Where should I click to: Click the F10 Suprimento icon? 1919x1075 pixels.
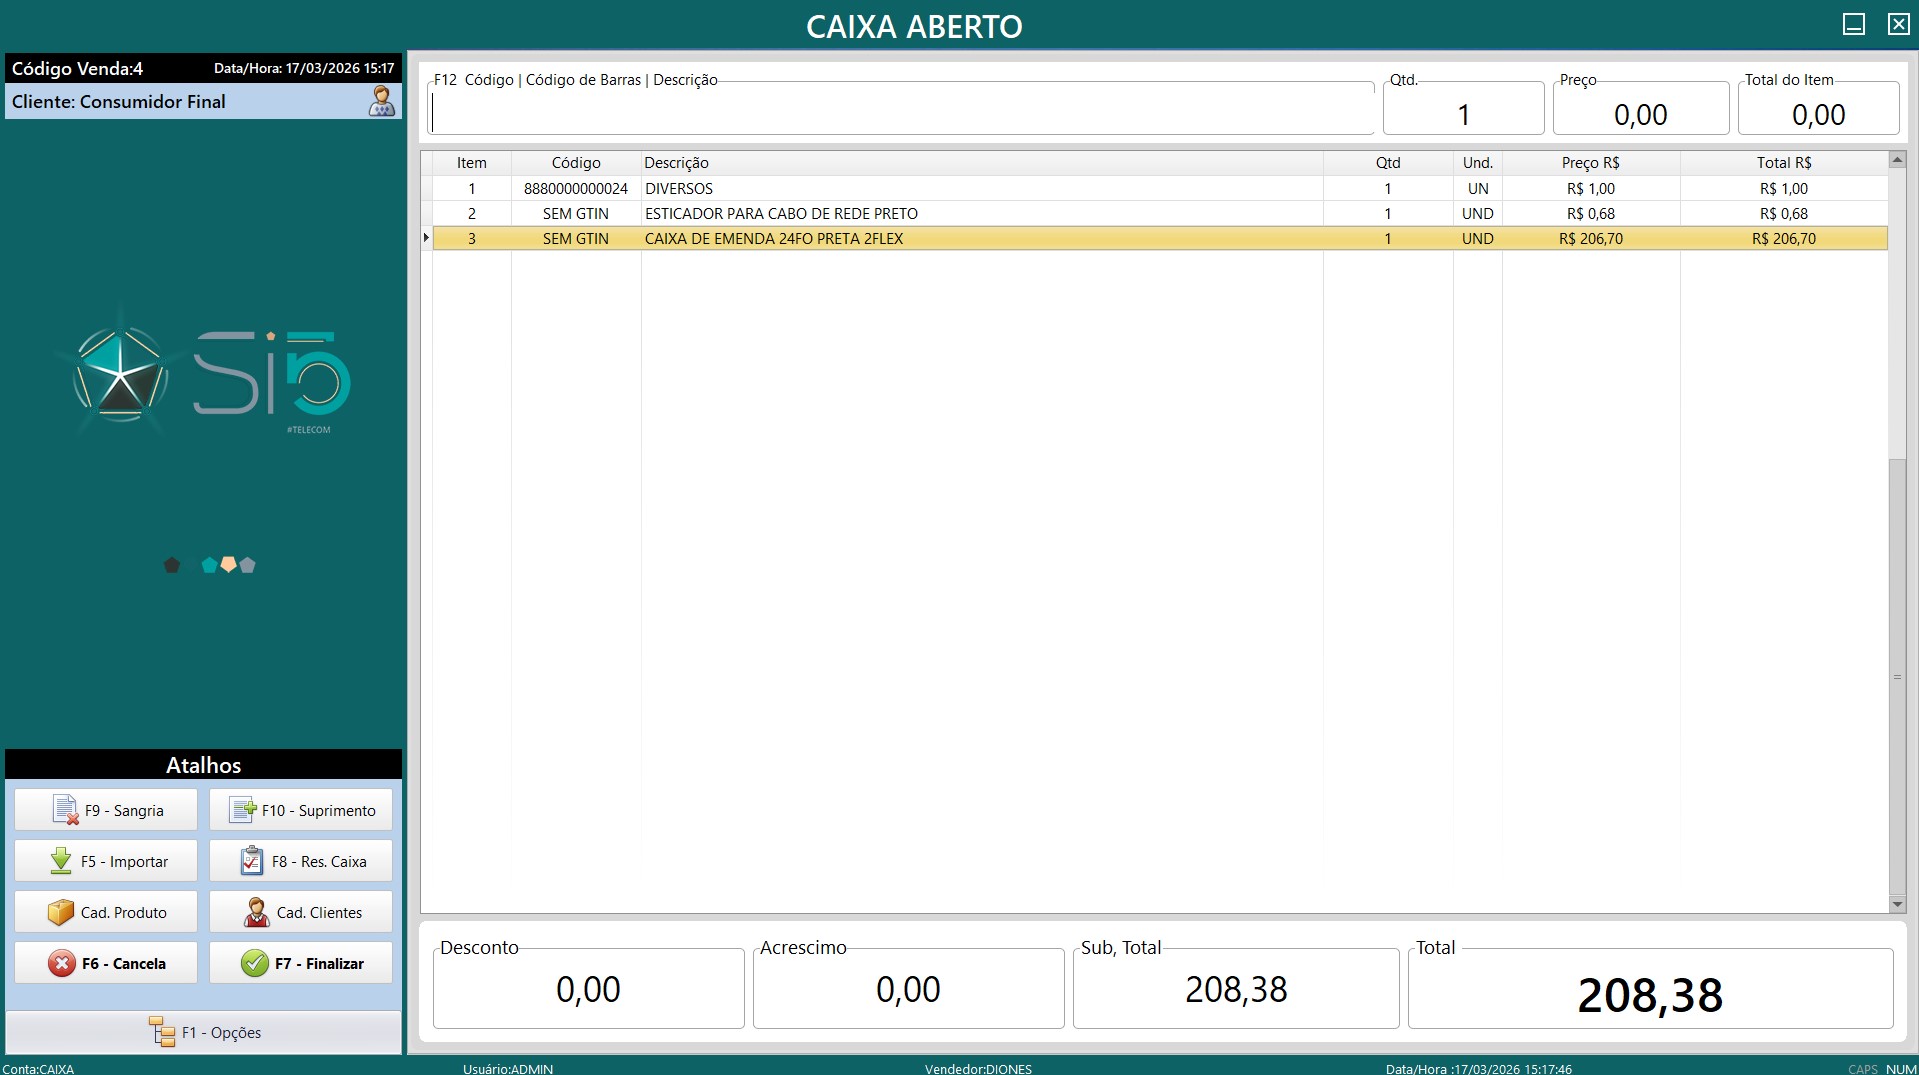[x=242, y=810]
